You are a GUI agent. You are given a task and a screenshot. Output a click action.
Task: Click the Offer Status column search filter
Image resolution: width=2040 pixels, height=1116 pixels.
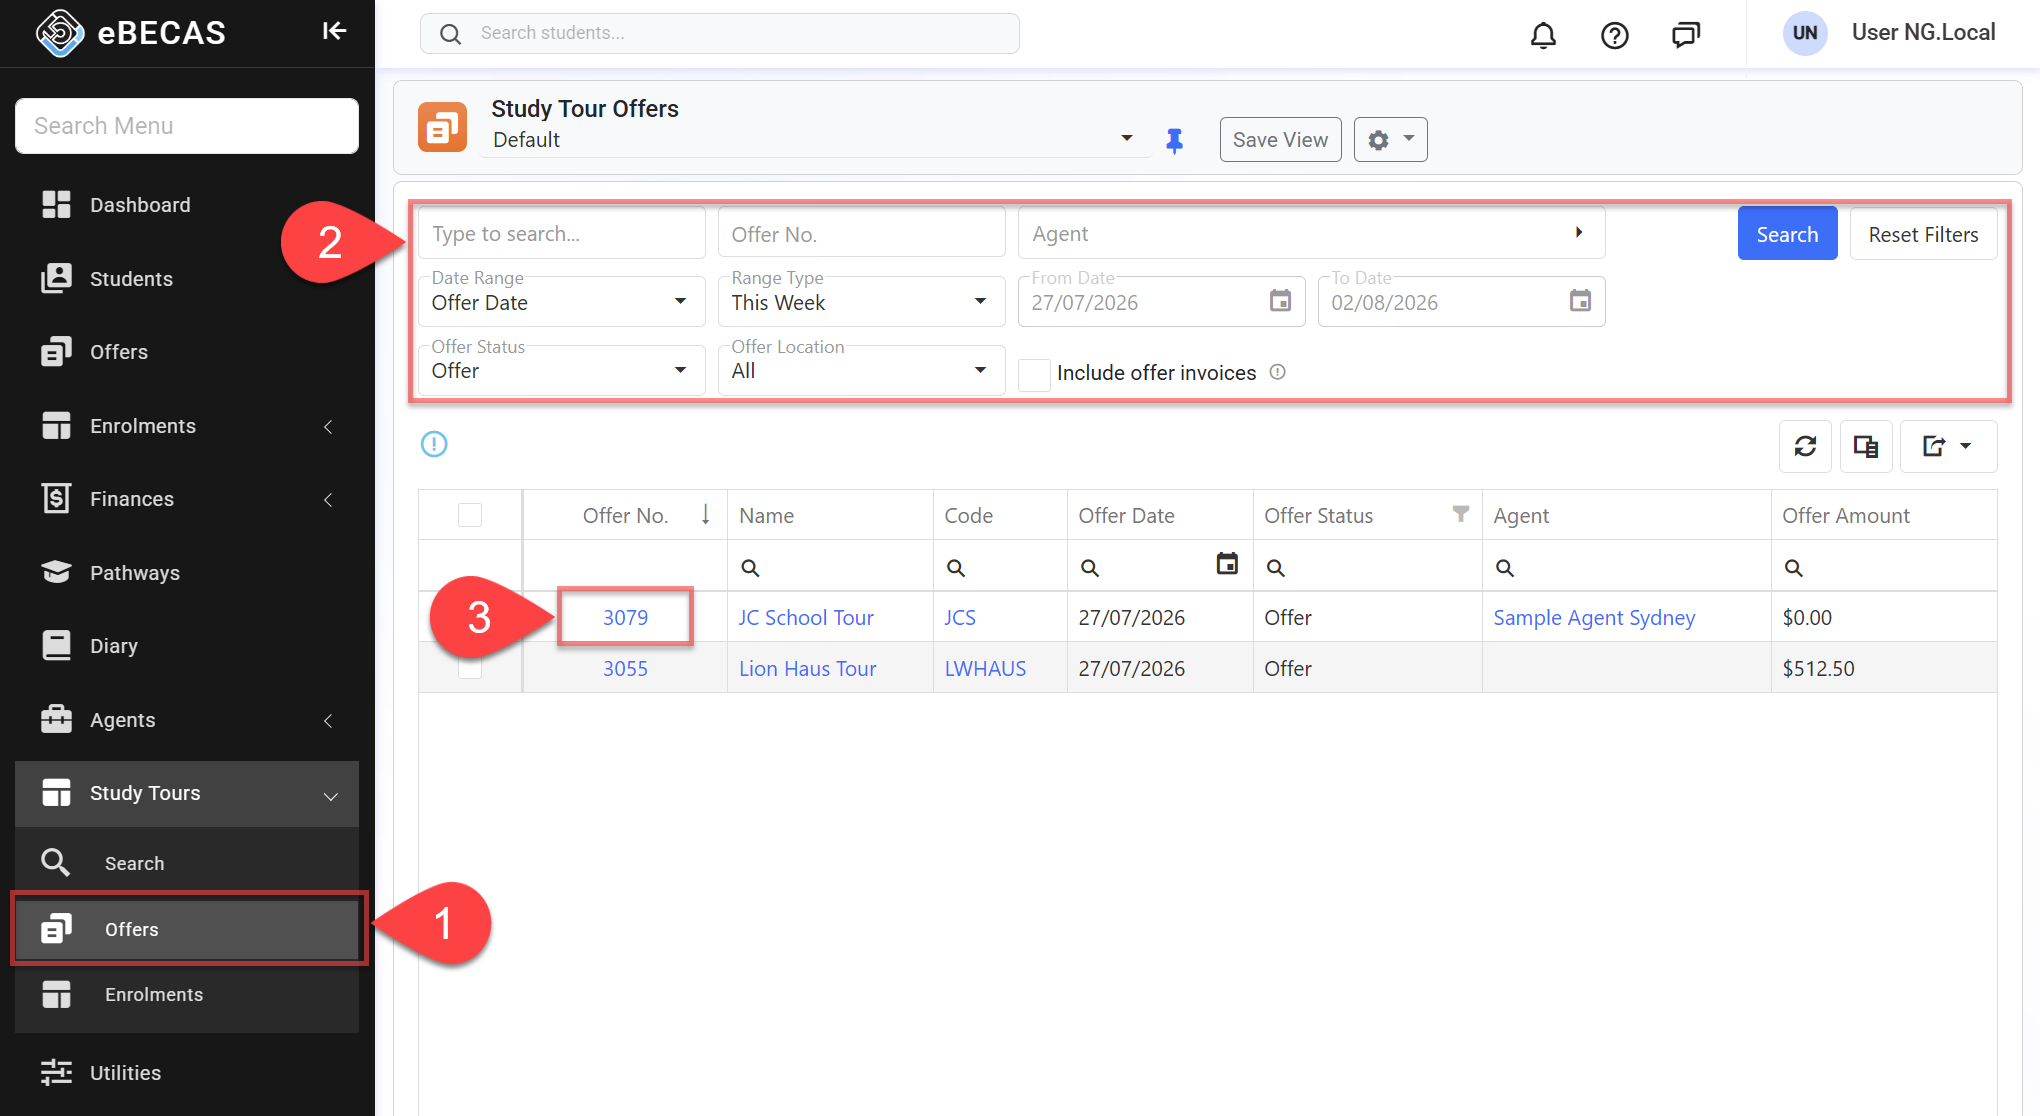point(1275,568)
